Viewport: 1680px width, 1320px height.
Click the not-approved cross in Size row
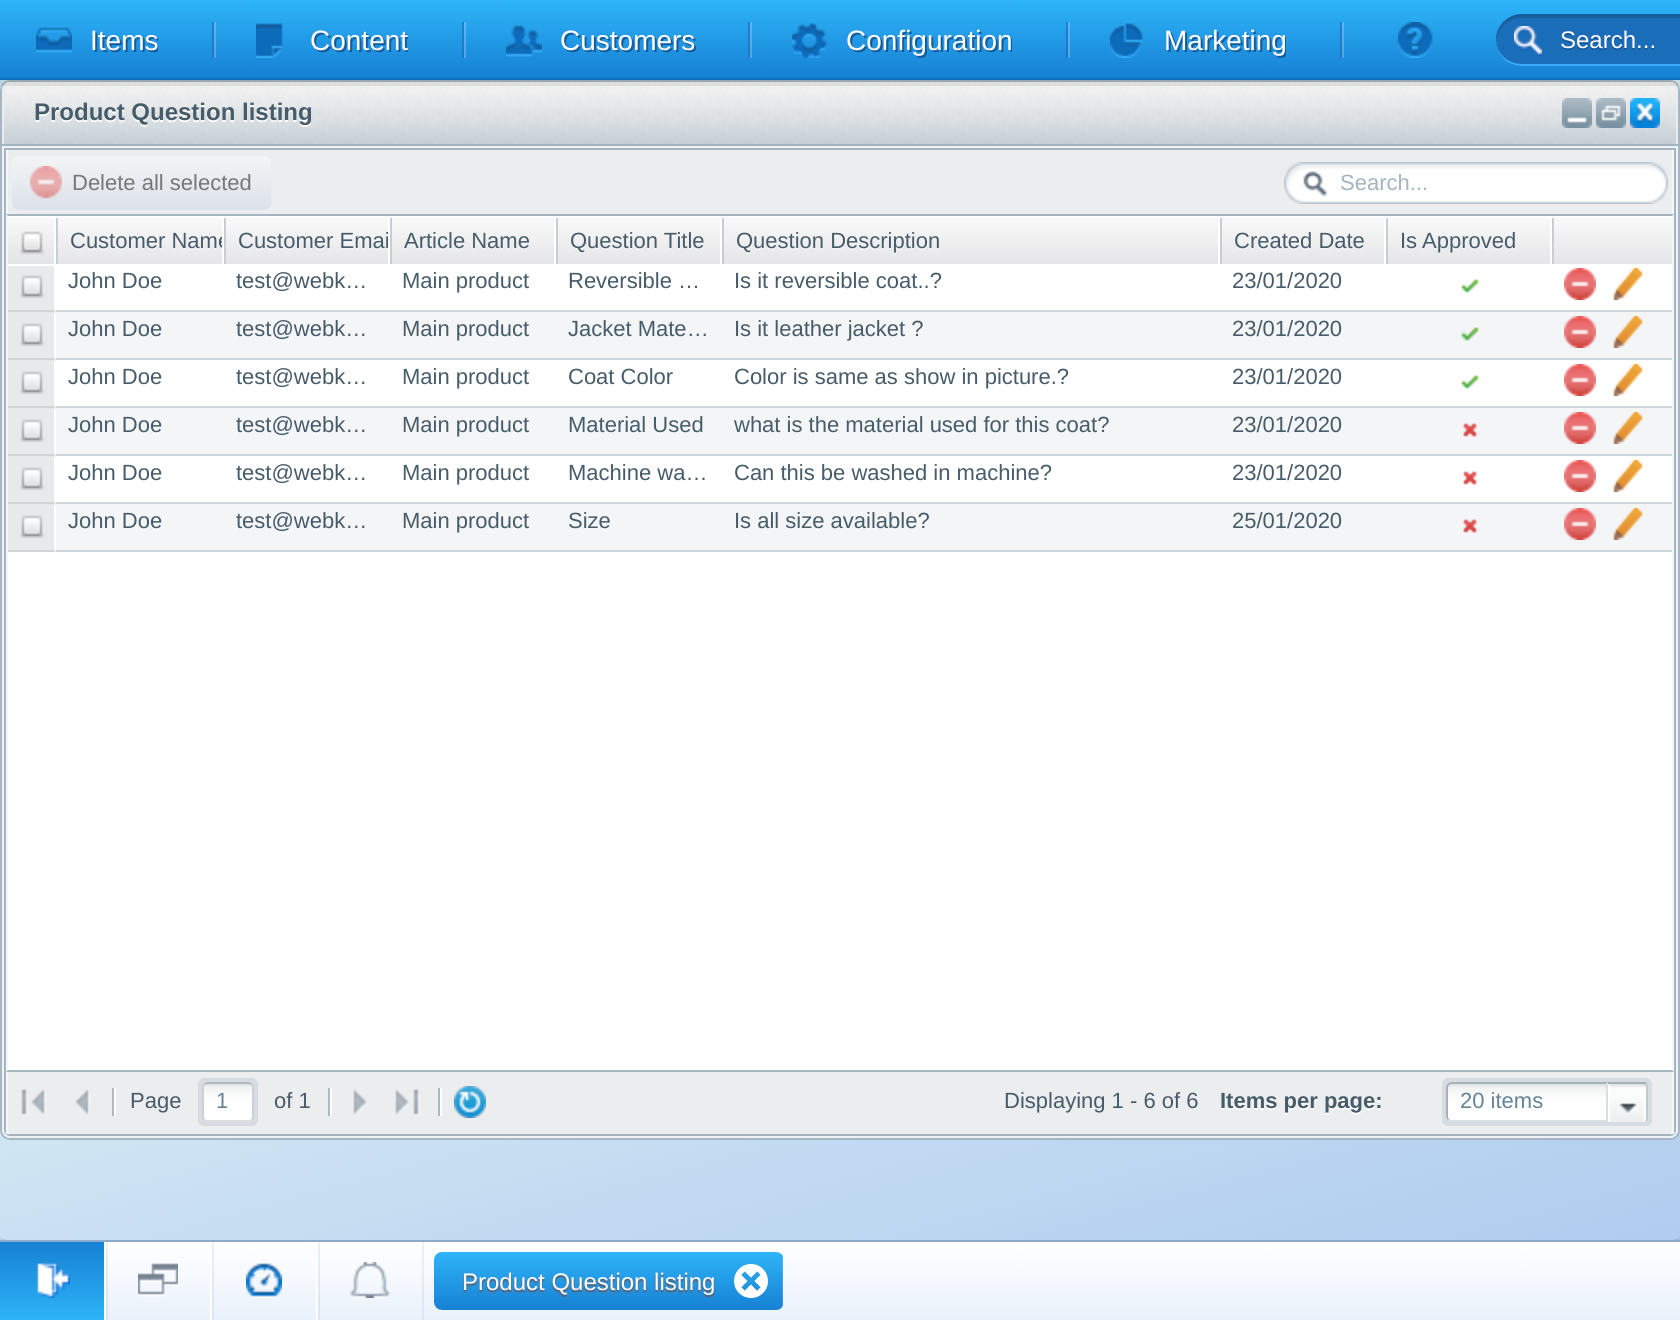coord(1469,526)
